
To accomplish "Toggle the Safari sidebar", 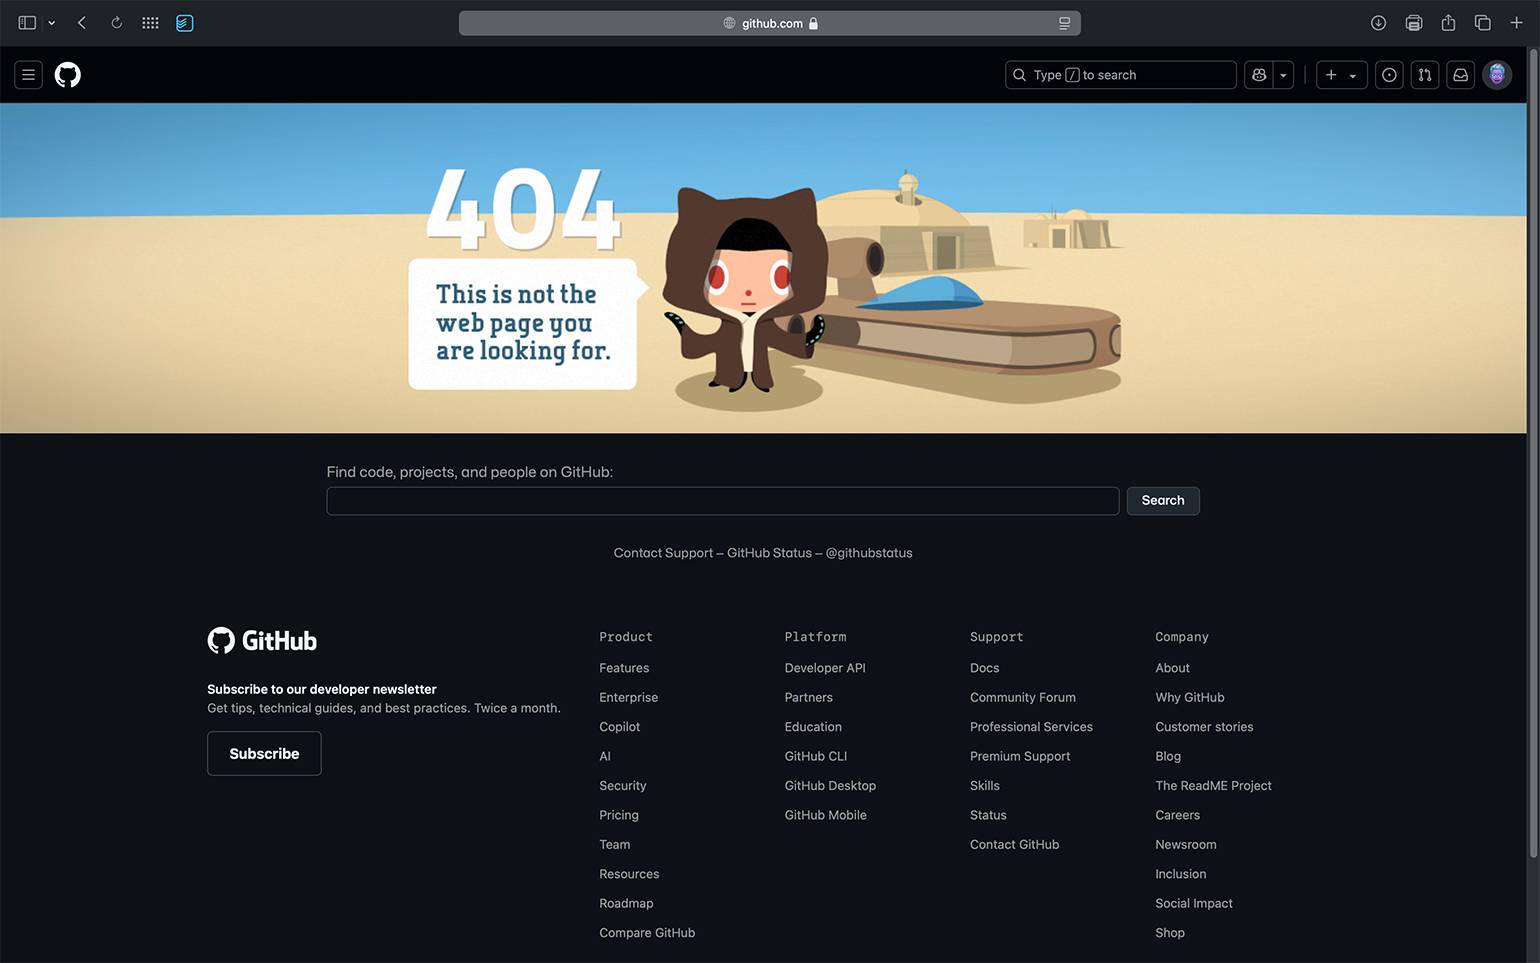I will point(27,23).
